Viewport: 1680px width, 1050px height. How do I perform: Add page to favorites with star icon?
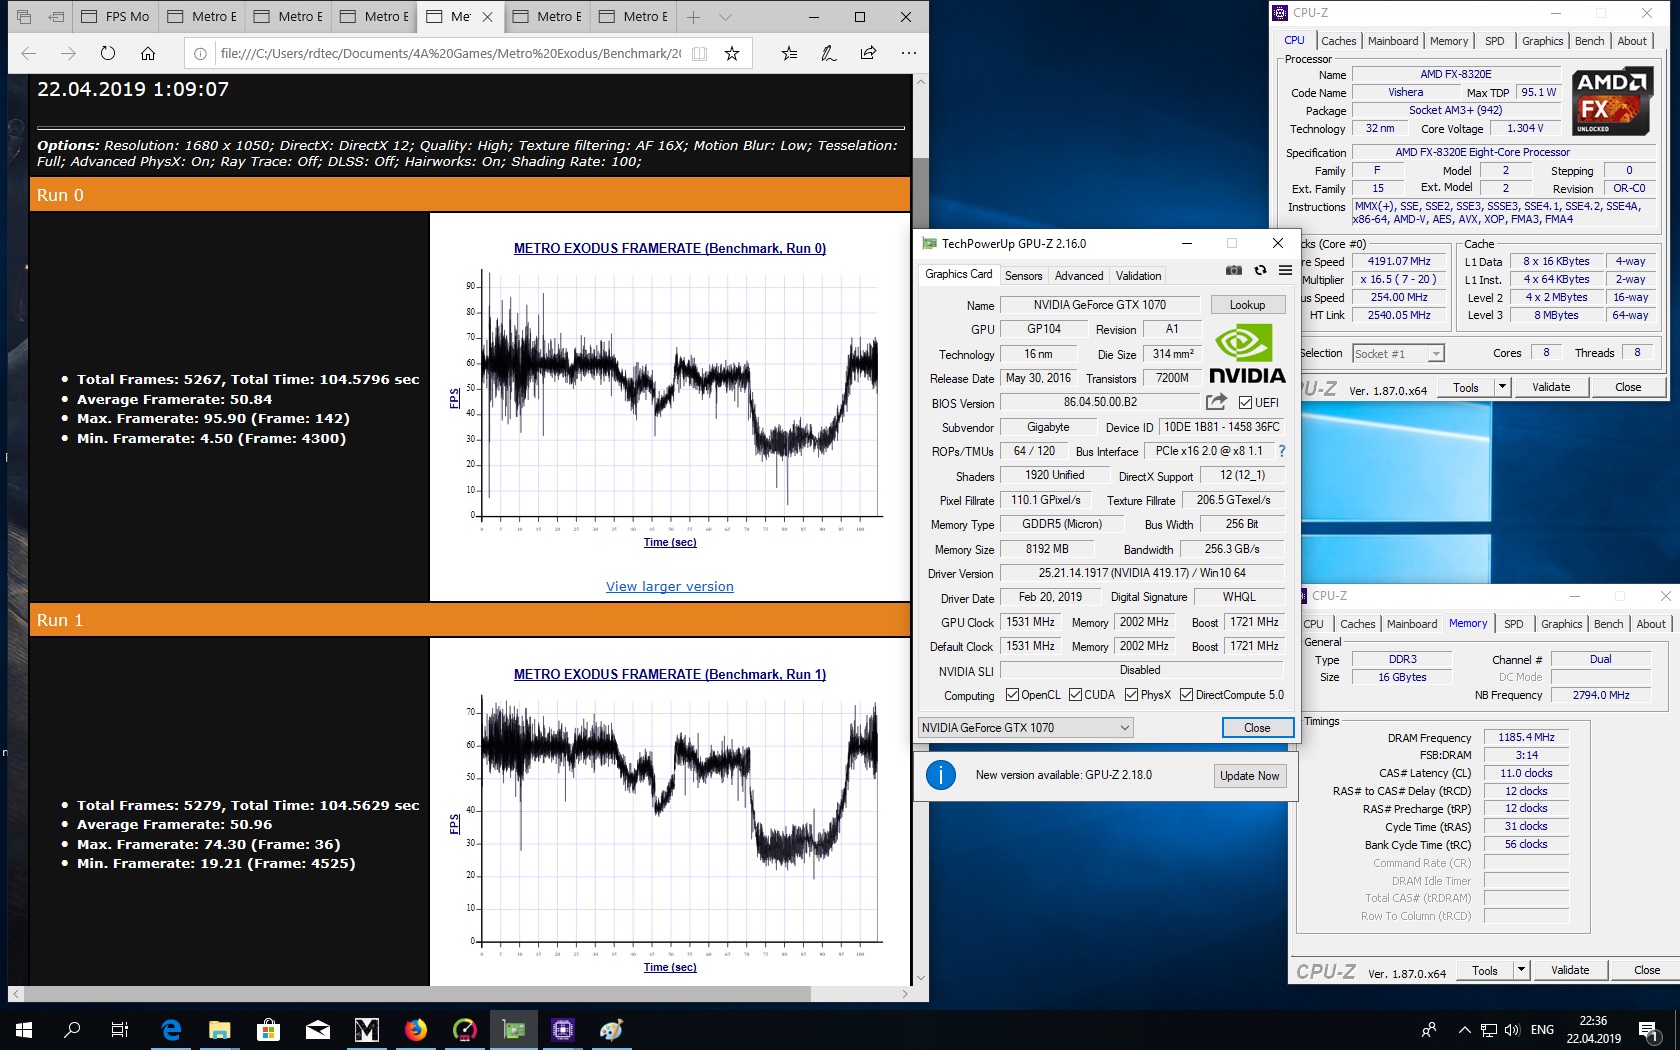732,54
